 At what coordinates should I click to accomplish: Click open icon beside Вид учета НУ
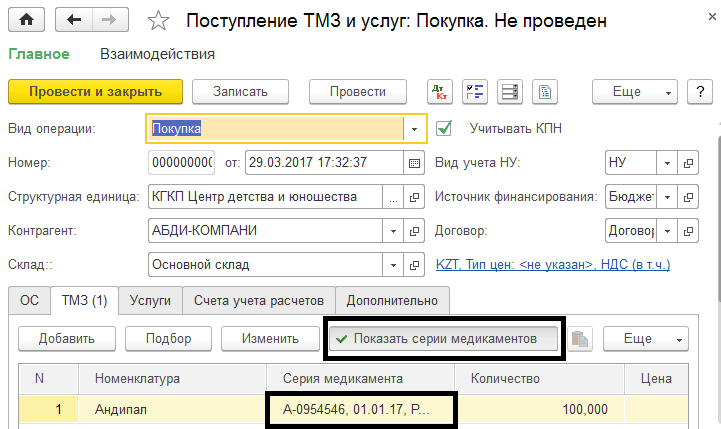(688, 162)
